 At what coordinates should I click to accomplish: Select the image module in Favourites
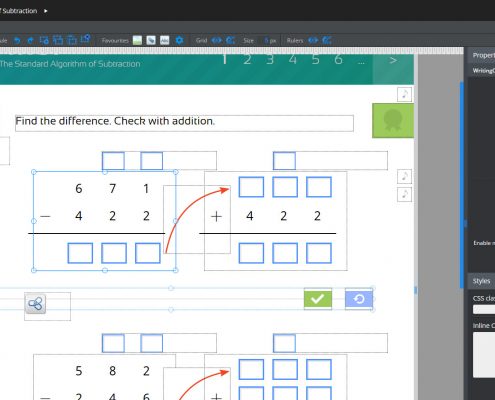coord(137,40)
